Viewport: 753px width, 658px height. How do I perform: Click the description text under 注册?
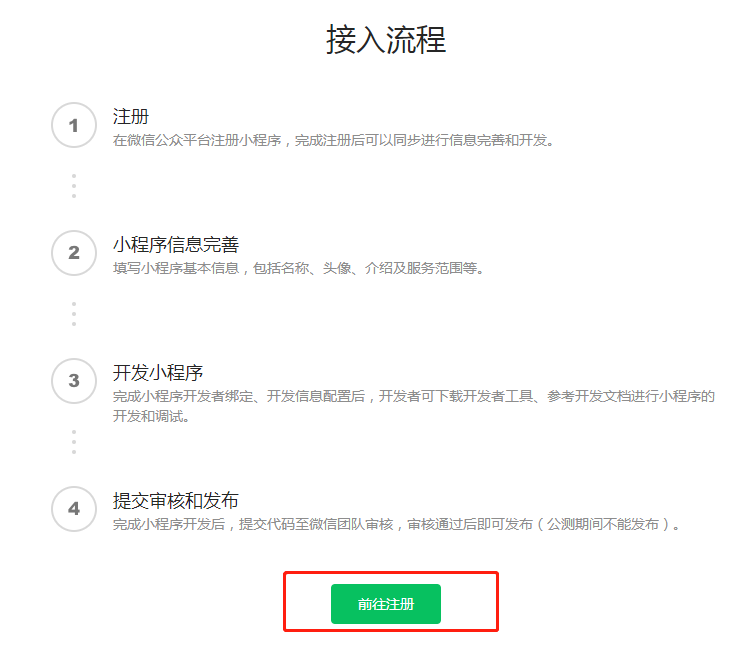click(x=333, y=141)
